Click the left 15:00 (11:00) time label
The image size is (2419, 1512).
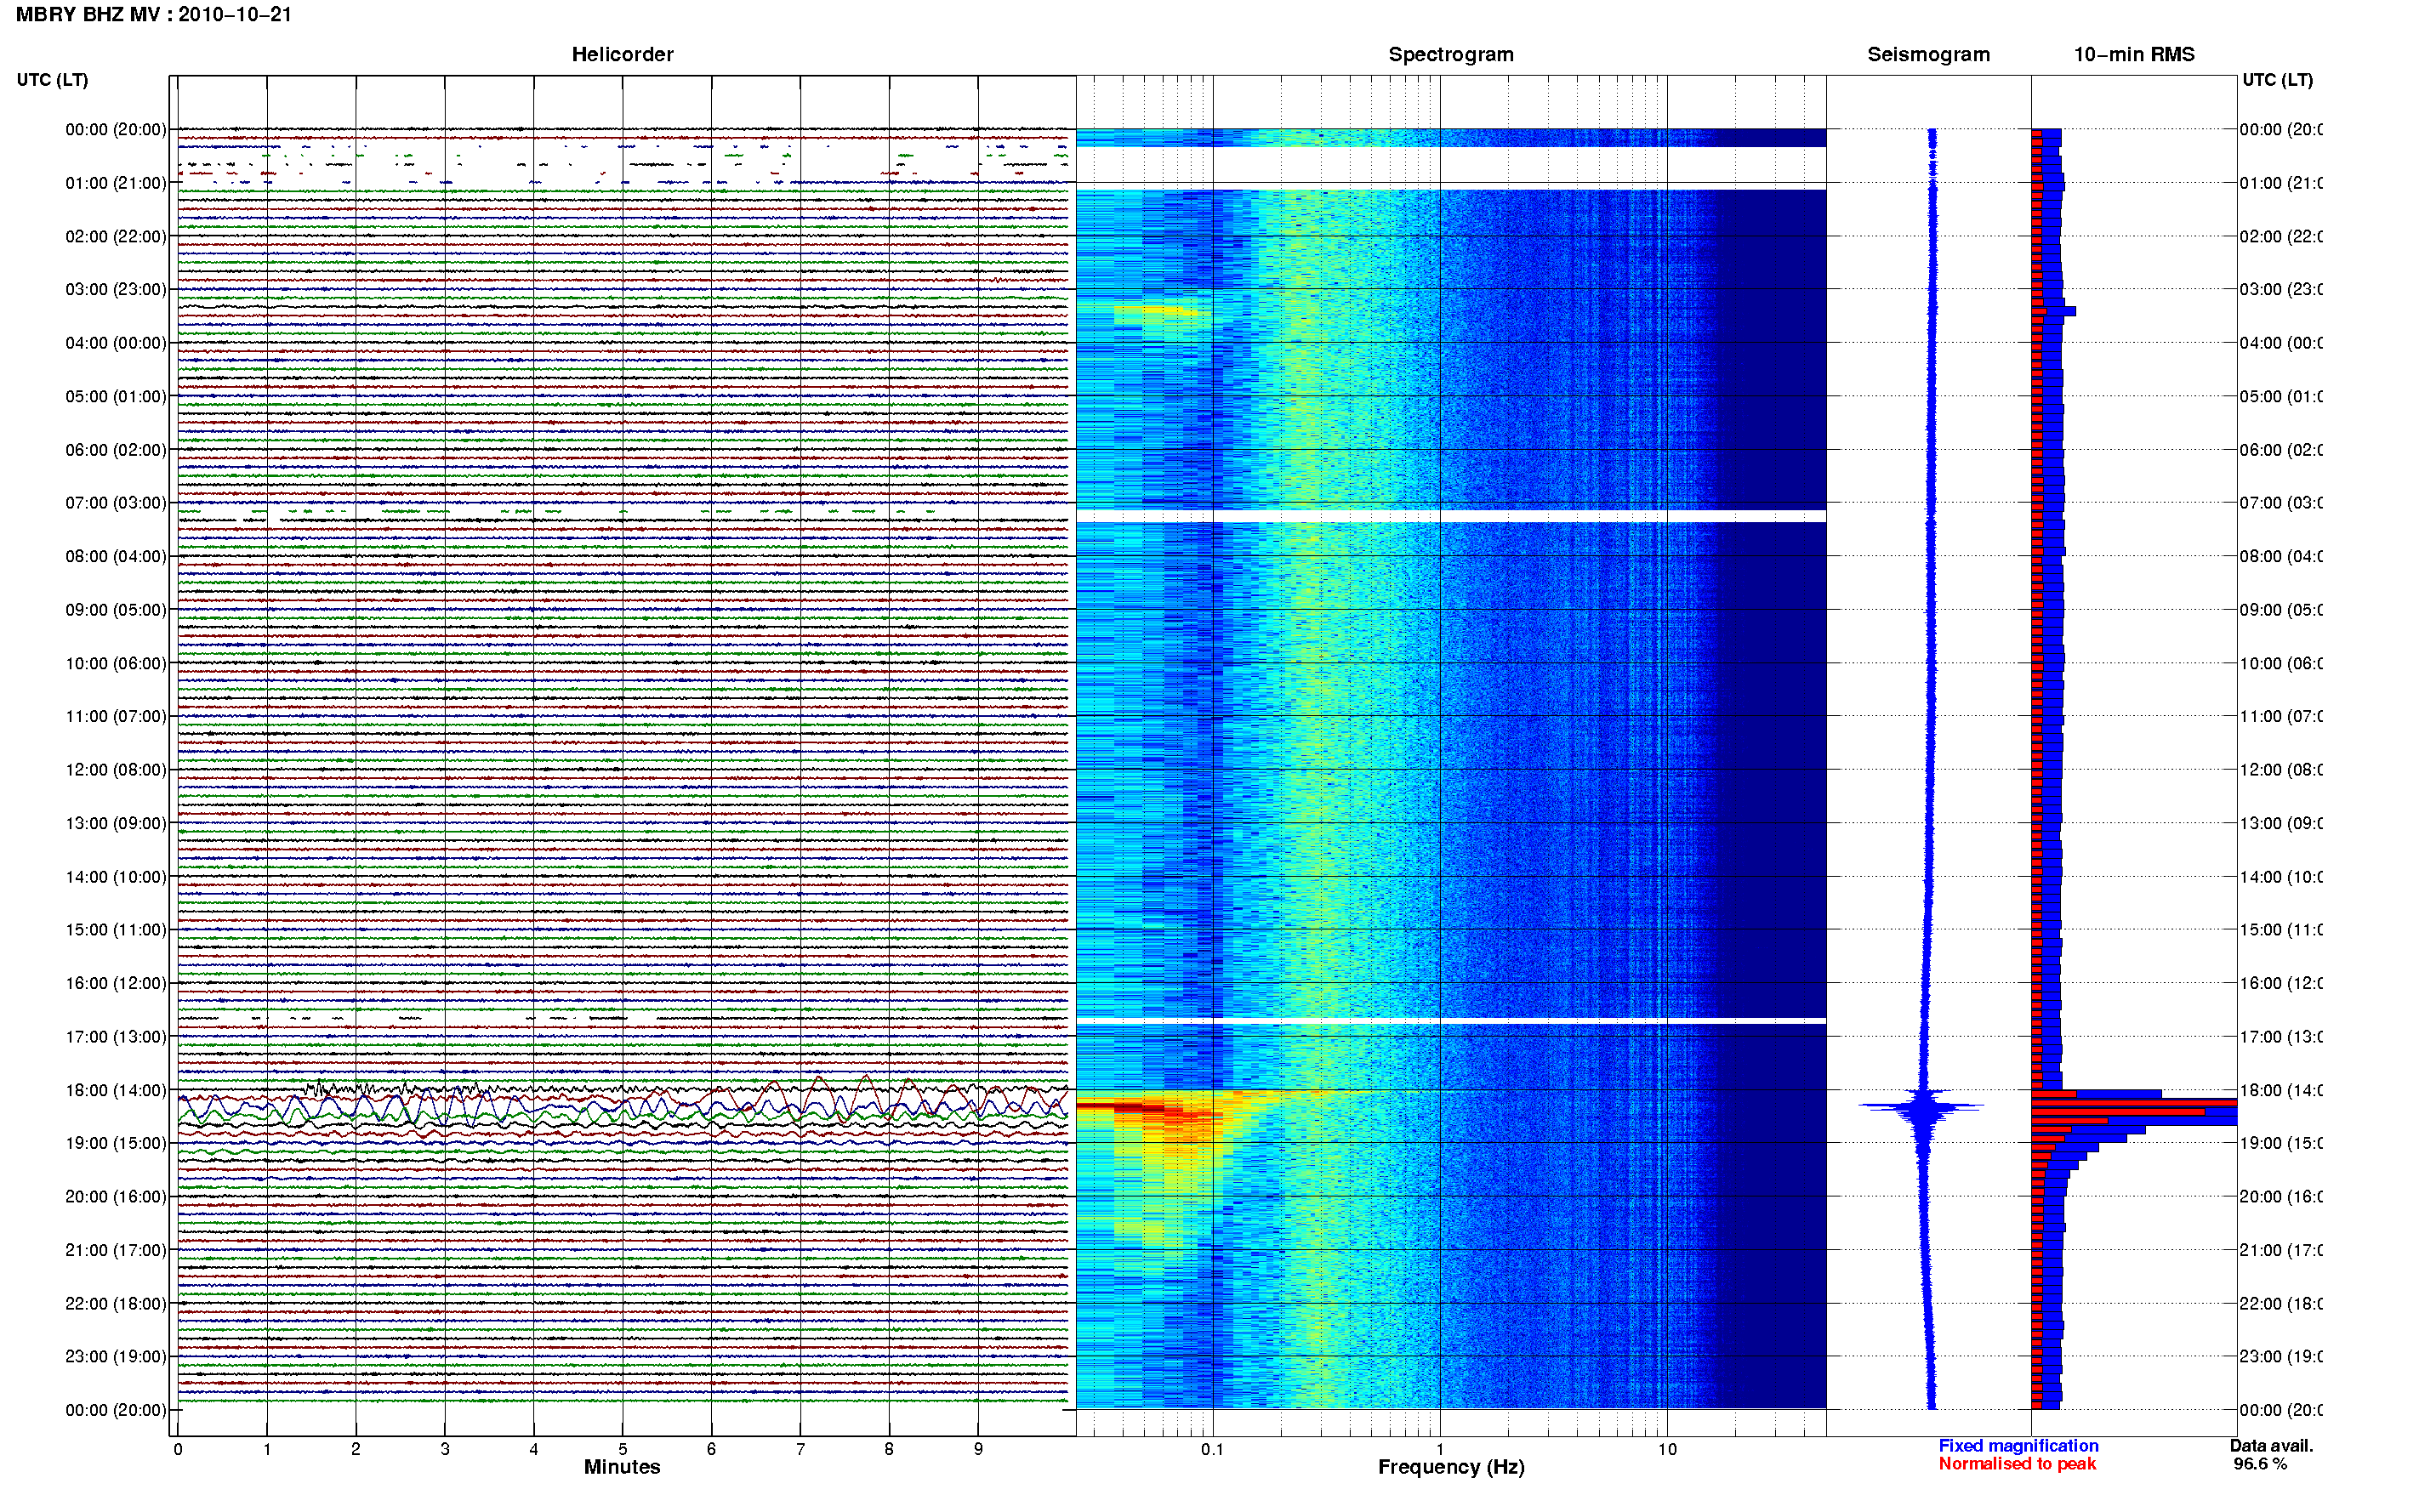point(116,930)
